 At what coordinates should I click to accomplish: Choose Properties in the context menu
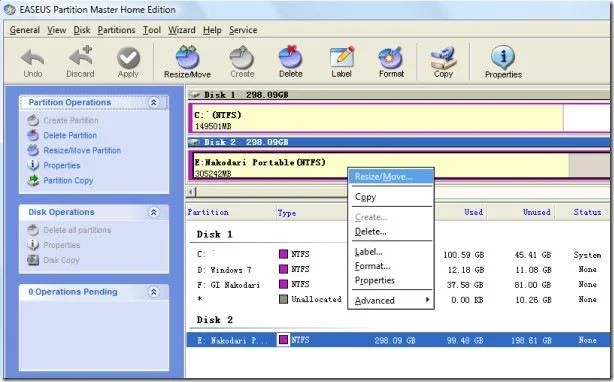pyautogui.click(x=391, y=280)
